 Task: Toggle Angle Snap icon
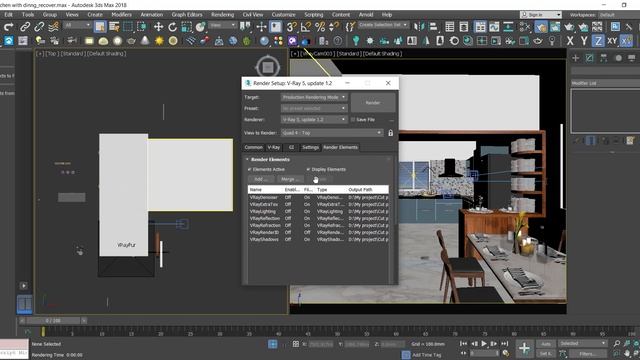point(306,27)
